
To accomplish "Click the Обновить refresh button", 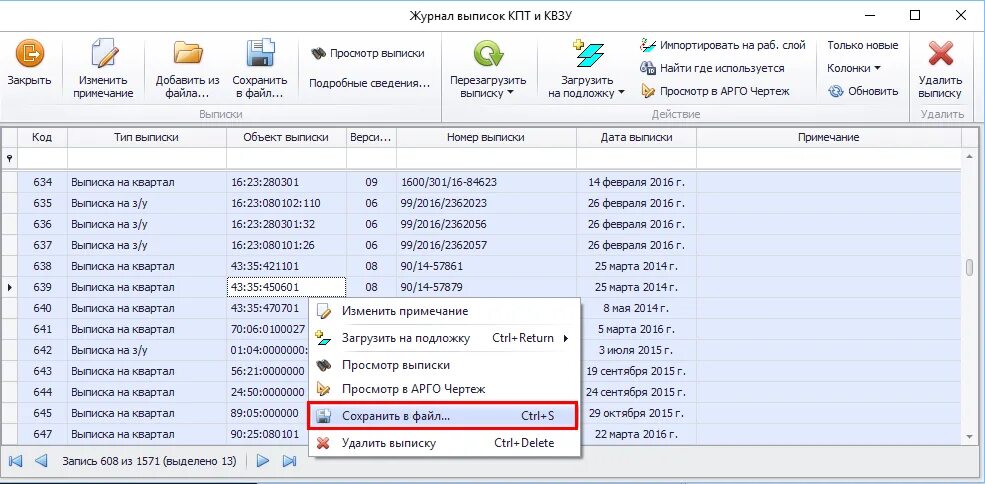I will point(863,91).
